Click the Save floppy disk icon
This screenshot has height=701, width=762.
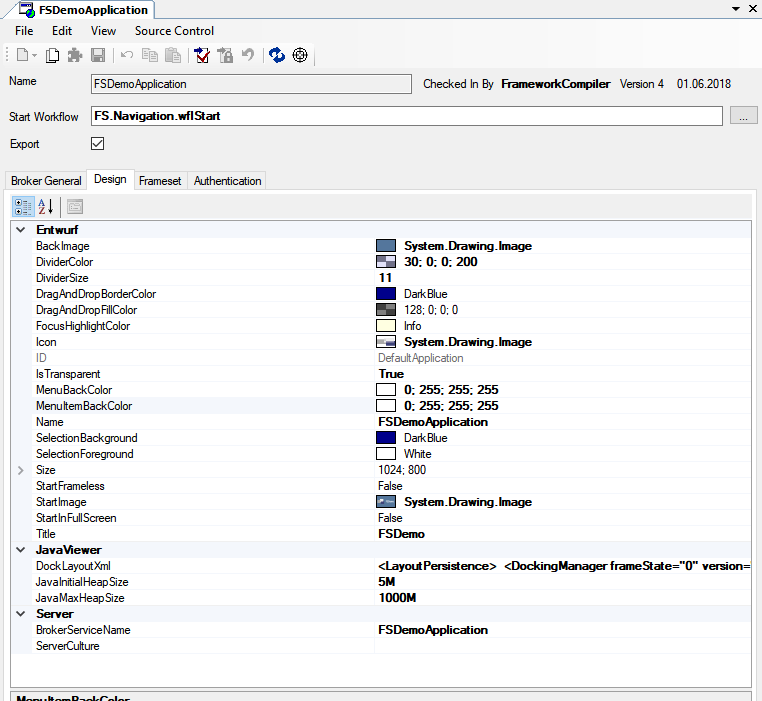[x=98, y=55]
